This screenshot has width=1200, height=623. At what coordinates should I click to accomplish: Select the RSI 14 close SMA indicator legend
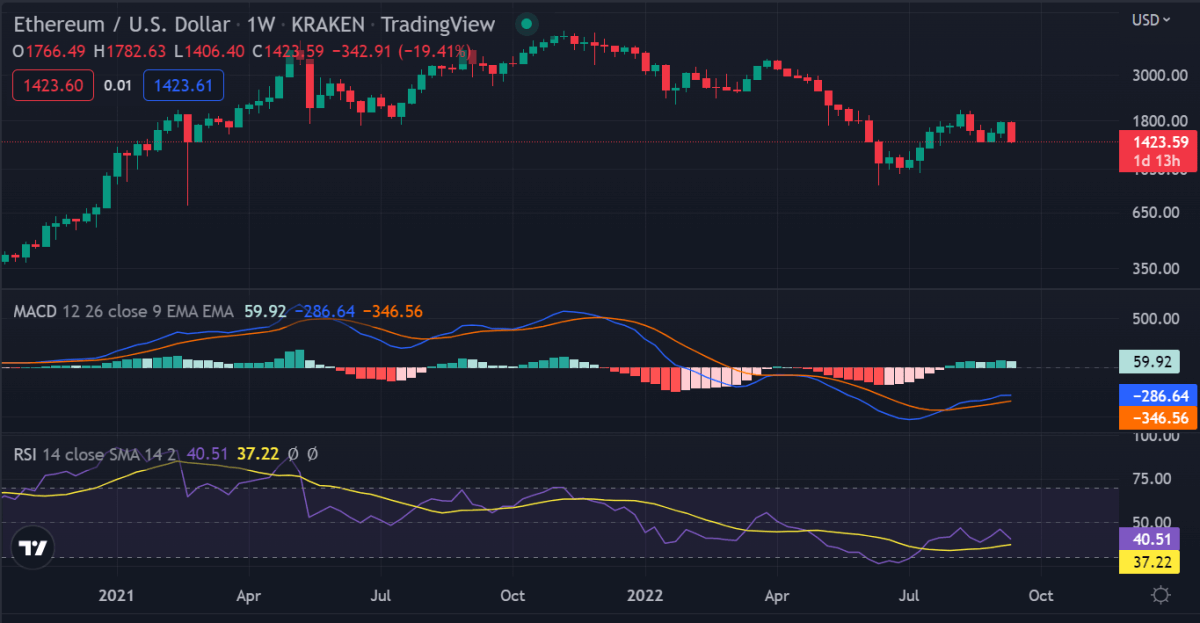coord(96,454)
